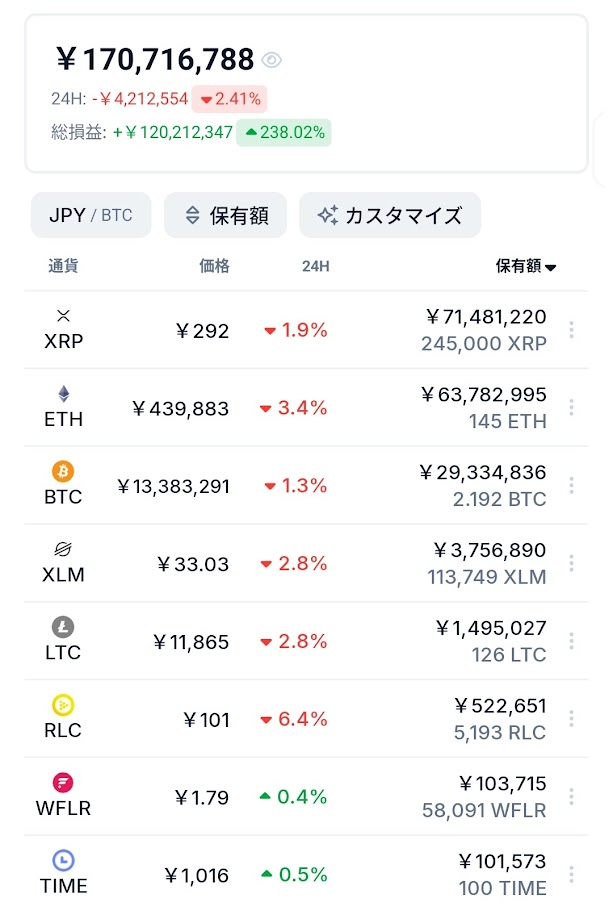Sort by the 価格 column header
Screen dimensions: 613x911
214,266
